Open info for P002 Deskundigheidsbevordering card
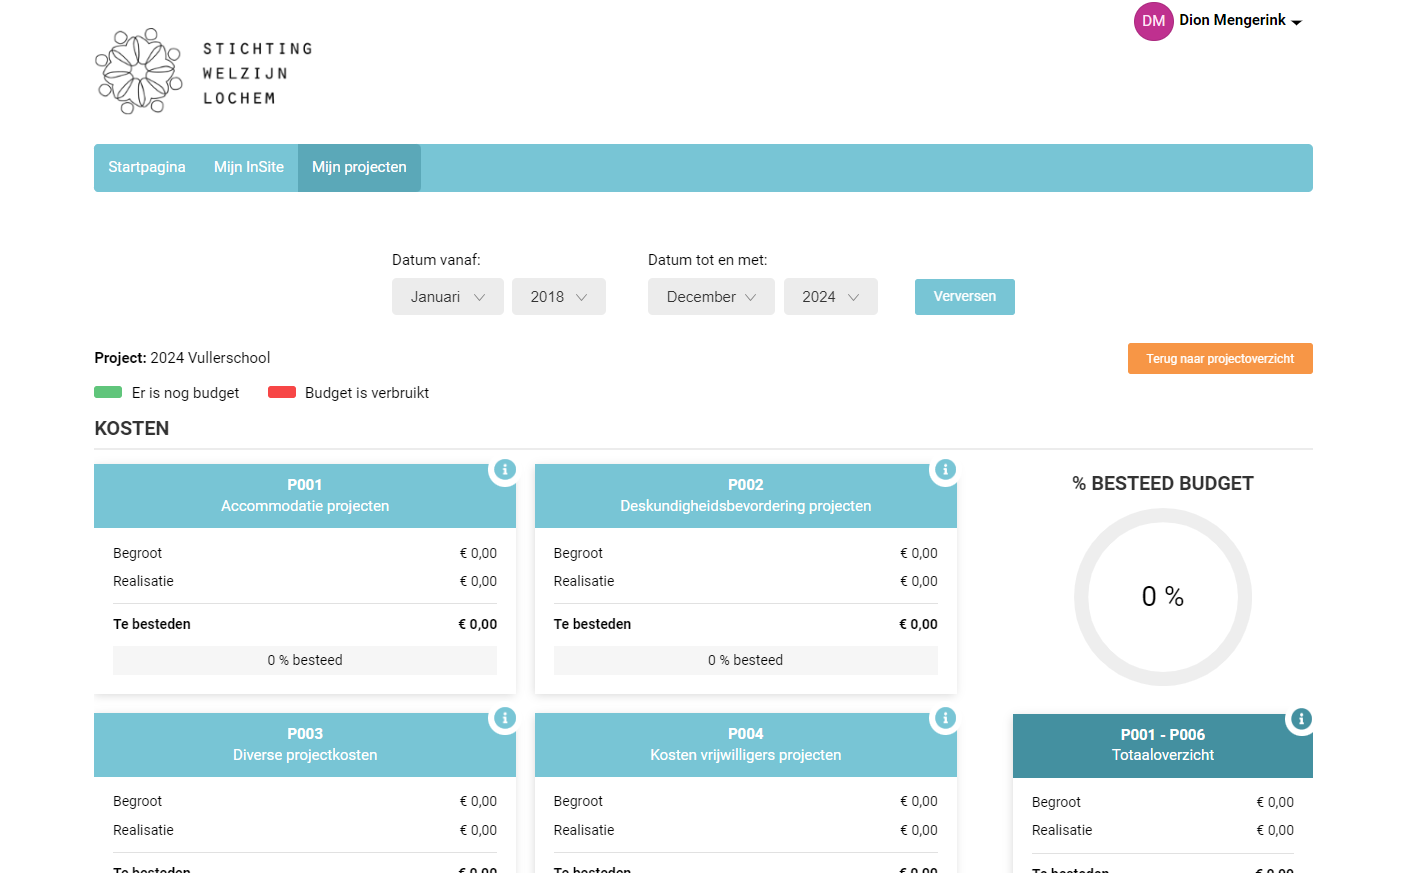 click(945, 469)
